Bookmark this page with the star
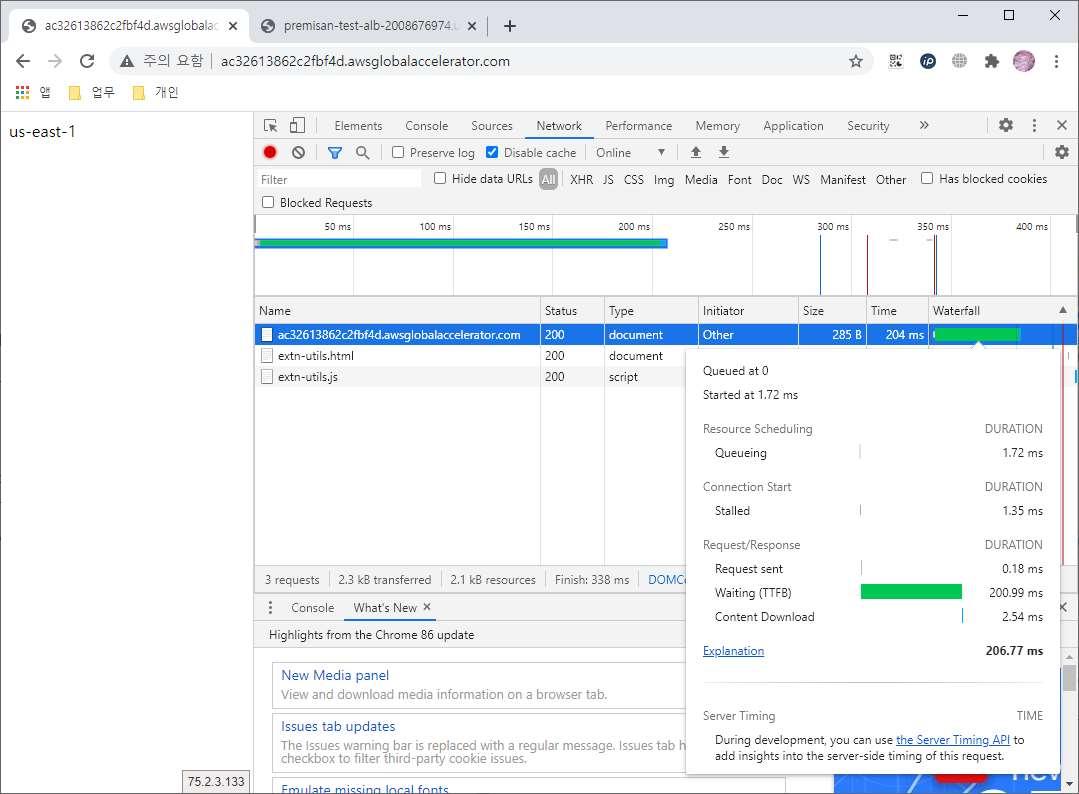Image resolution: width=1079 pixels, height=794 pixels. point(855,61)
